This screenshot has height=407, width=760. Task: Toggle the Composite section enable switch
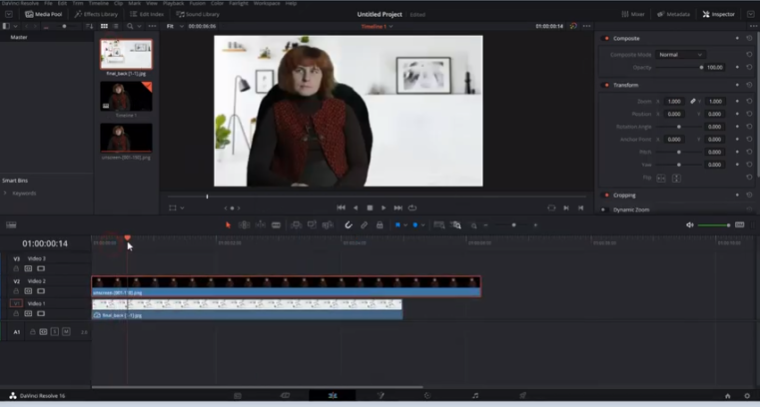(x=607, y=38)
